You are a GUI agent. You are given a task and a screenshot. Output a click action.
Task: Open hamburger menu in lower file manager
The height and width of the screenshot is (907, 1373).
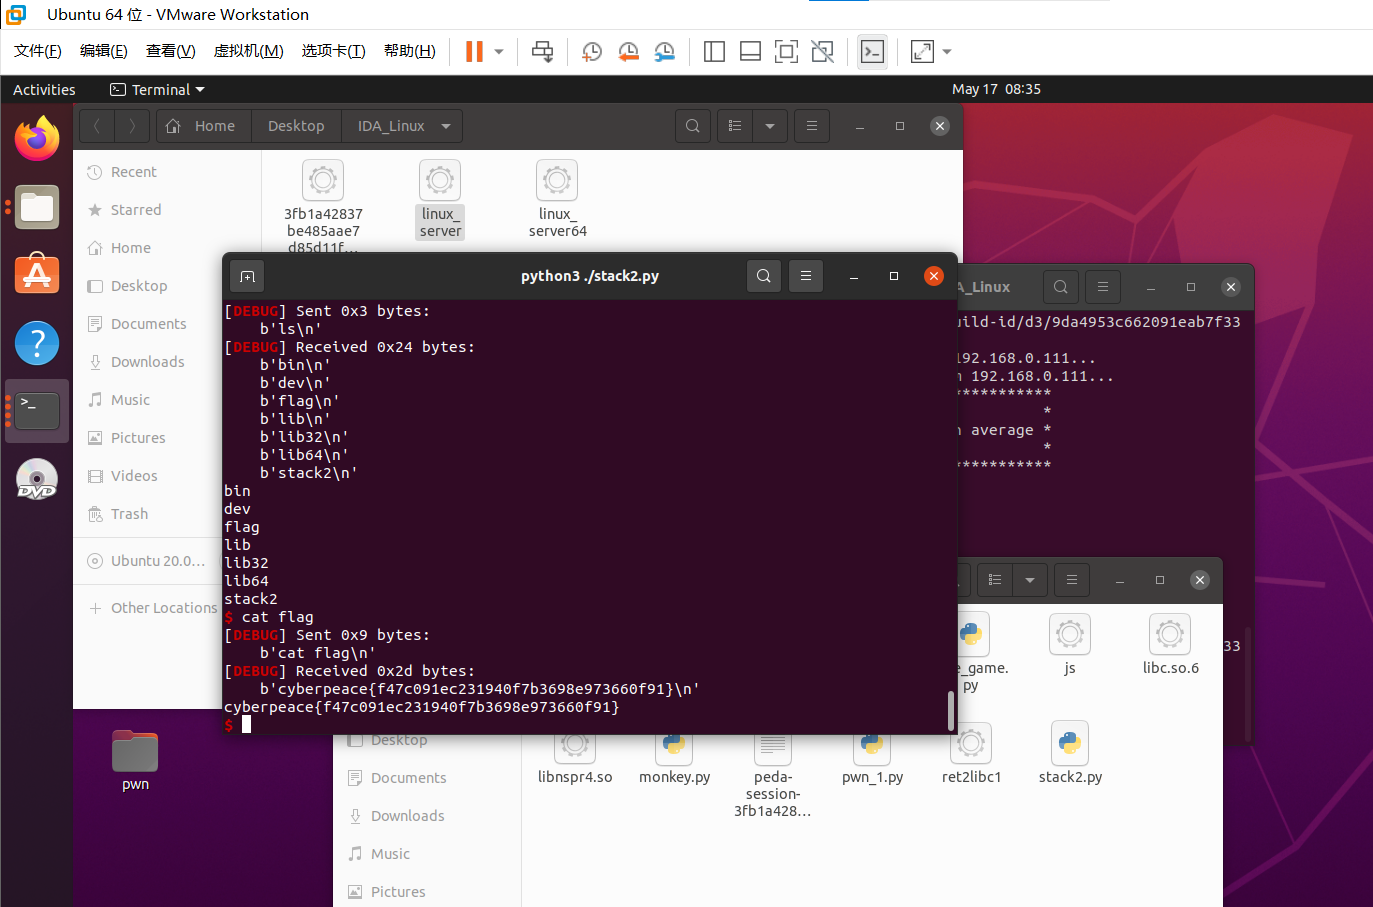coord(1071,580)
